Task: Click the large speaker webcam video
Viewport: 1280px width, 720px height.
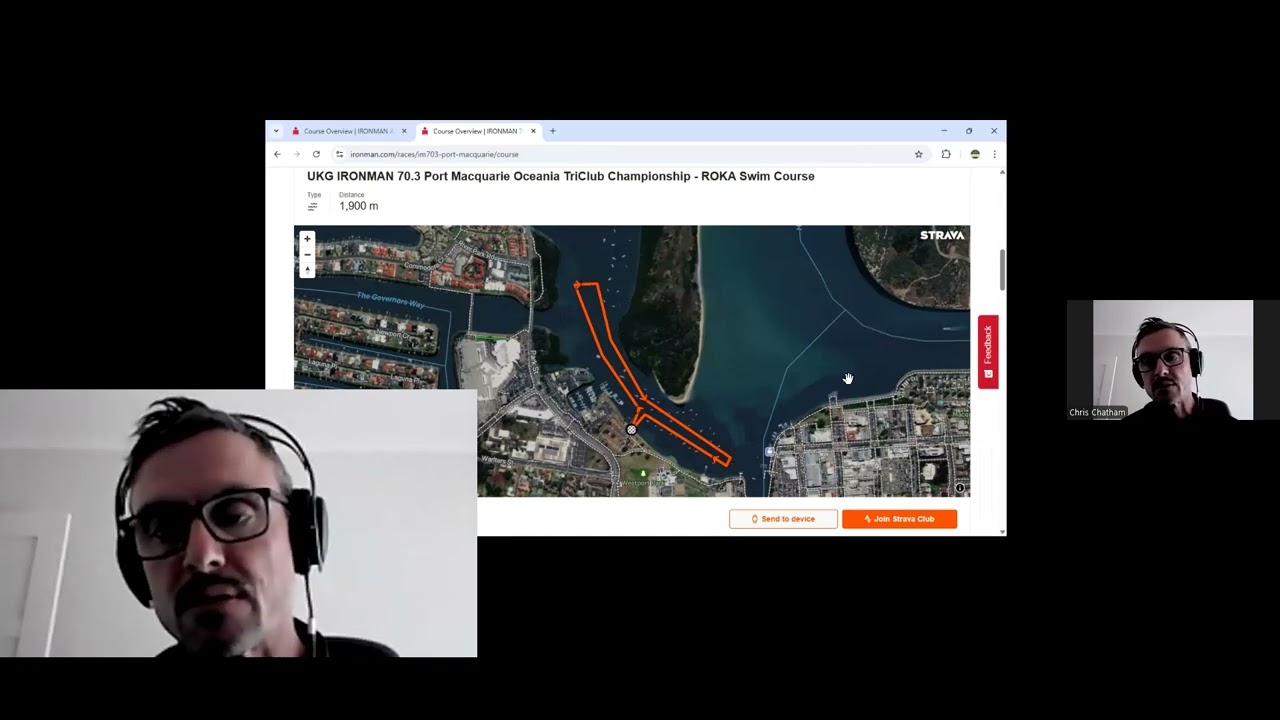Action: 238,524
